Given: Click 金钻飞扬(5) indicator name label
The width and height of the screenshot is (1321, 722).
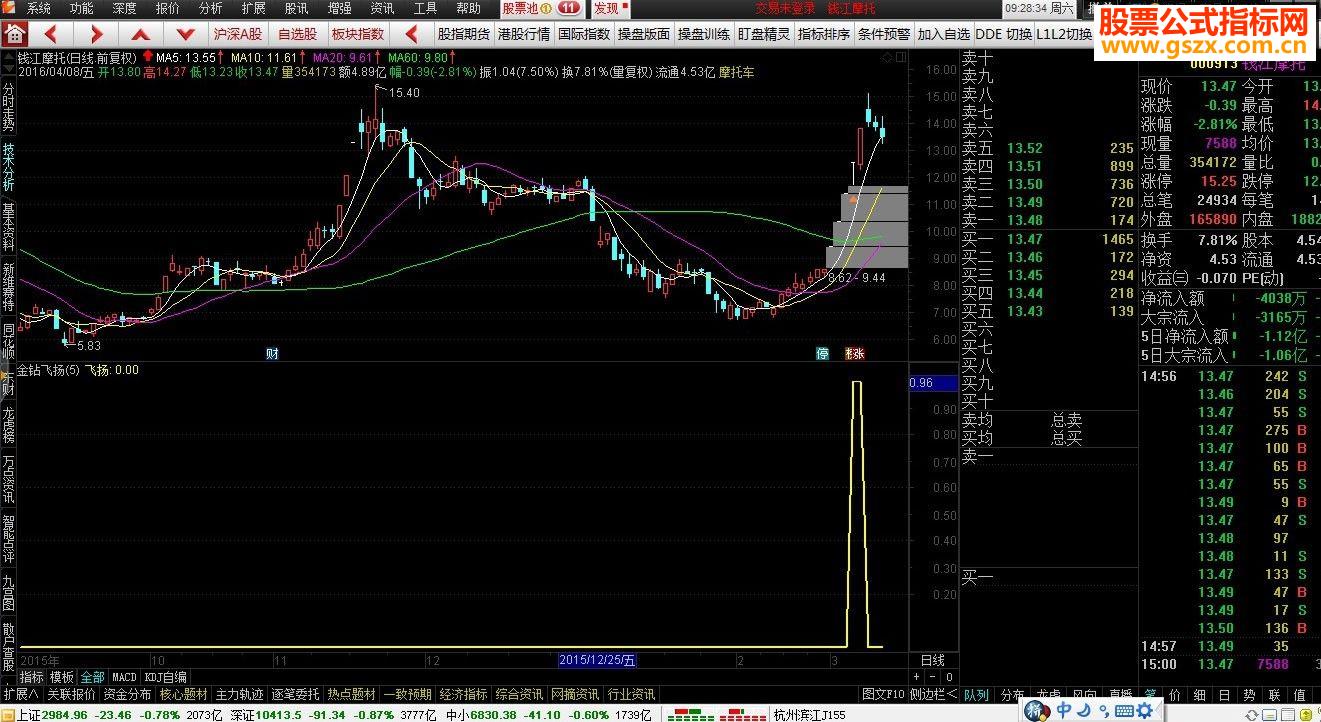Looking at the screenshot, I should pos(50,370).
